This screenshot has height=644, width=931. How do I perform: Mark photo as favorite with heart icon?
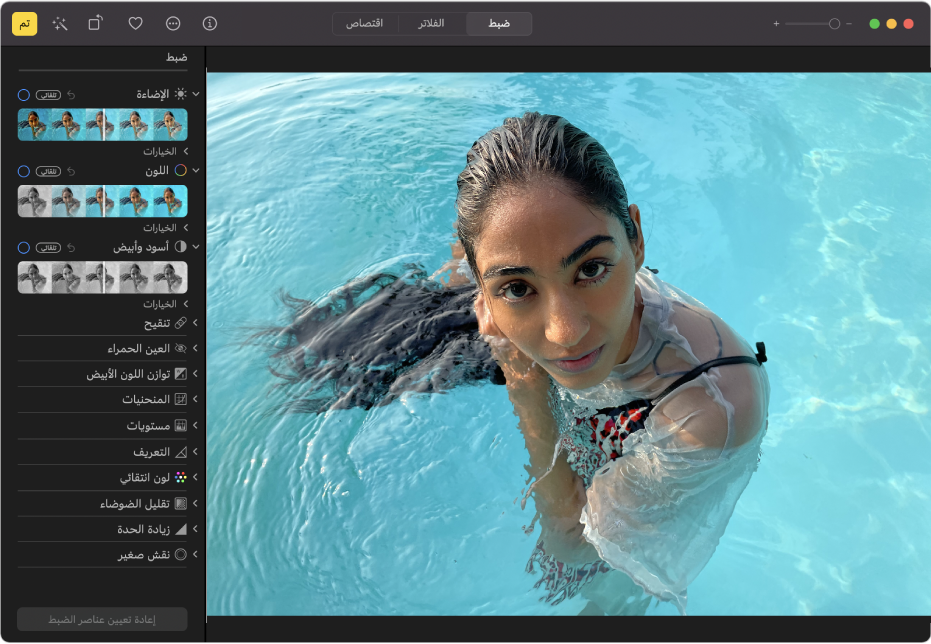point(135,23)
